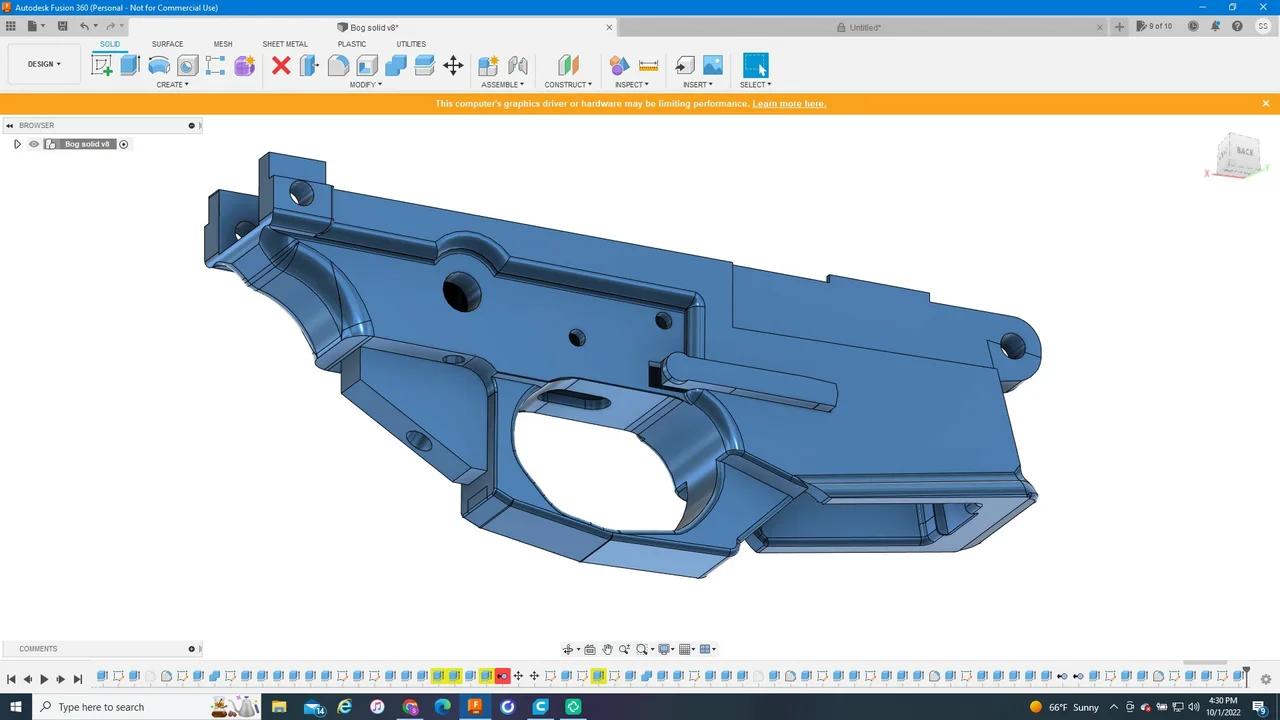Toggle the Select arrow tool
Image resolution: width=1280 pixels, height=720 pixels.
point(755,64)
